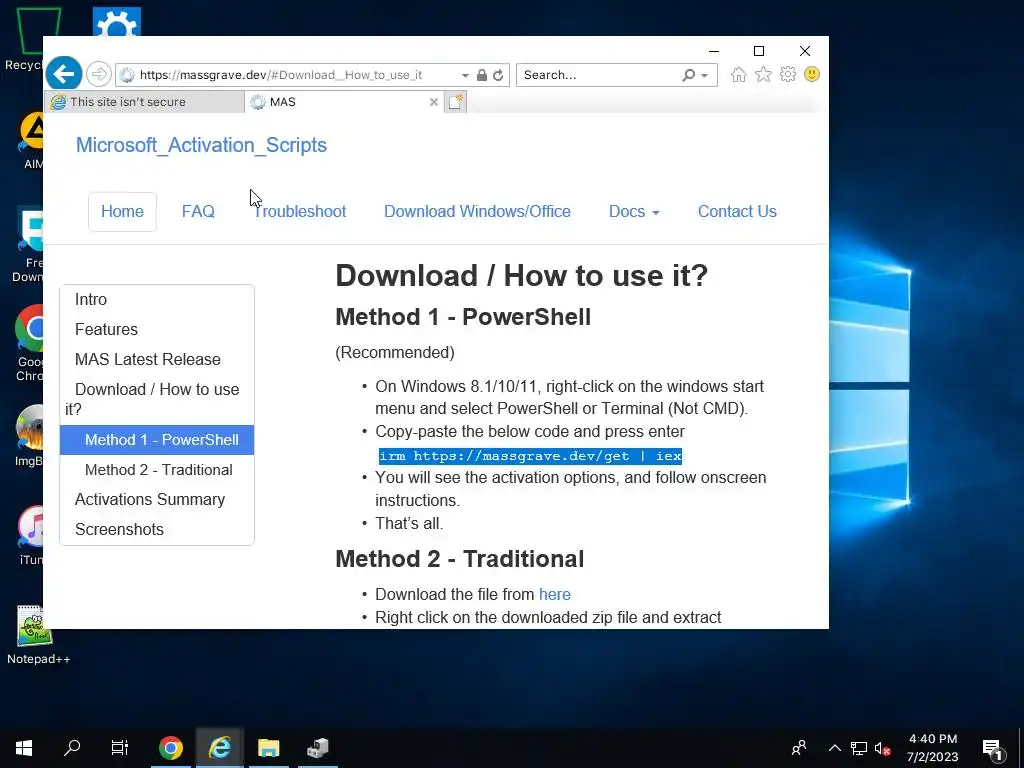Click the smiley feedback icon
1024x768 pixels.
pyautogui.click(x=812, y=74)
